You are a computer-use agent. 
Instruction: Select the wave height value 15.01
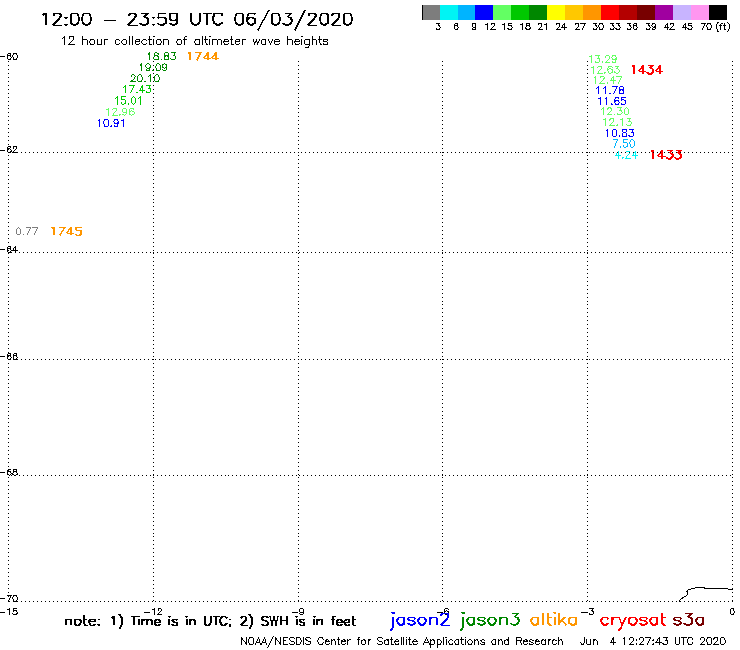128,101
